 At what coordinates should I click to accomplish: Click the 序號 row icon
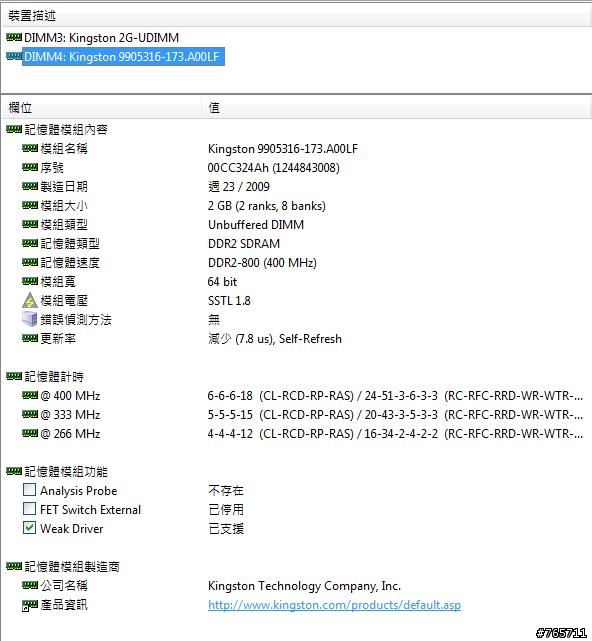point(30,168)
